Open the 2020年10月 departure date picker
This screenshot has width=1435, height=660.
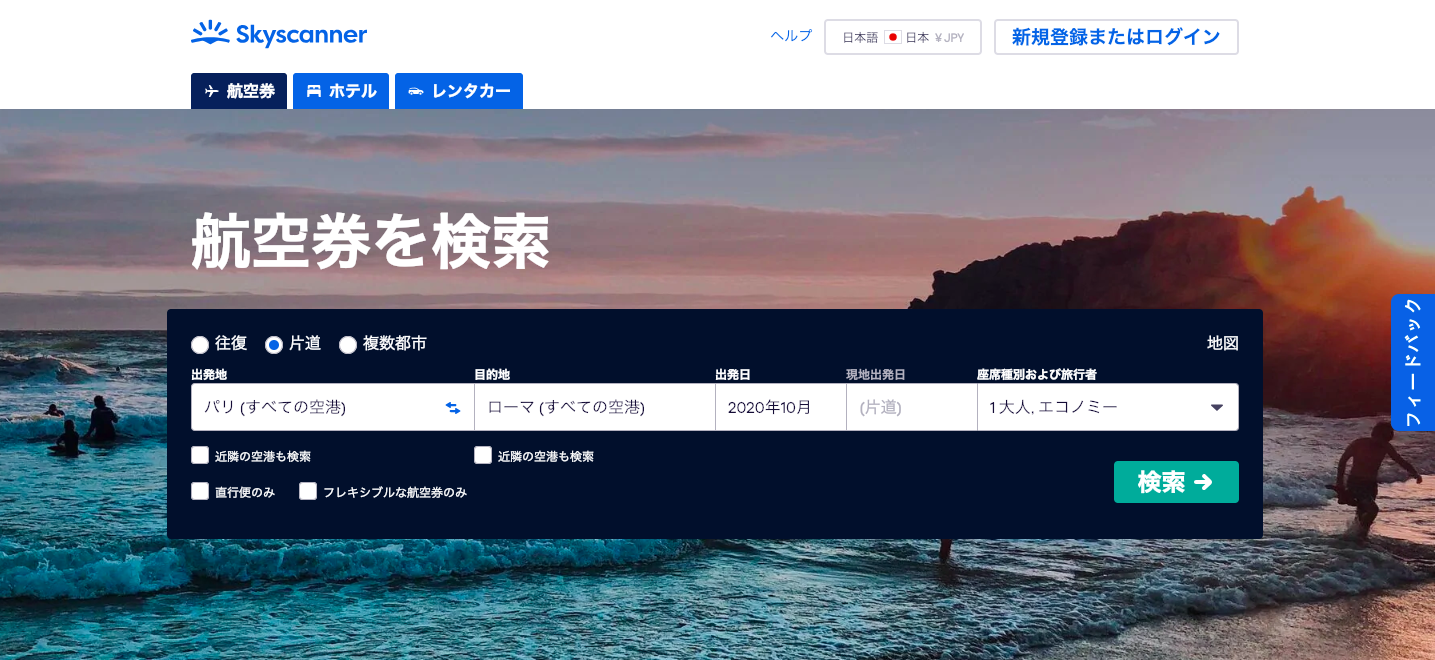780,407
